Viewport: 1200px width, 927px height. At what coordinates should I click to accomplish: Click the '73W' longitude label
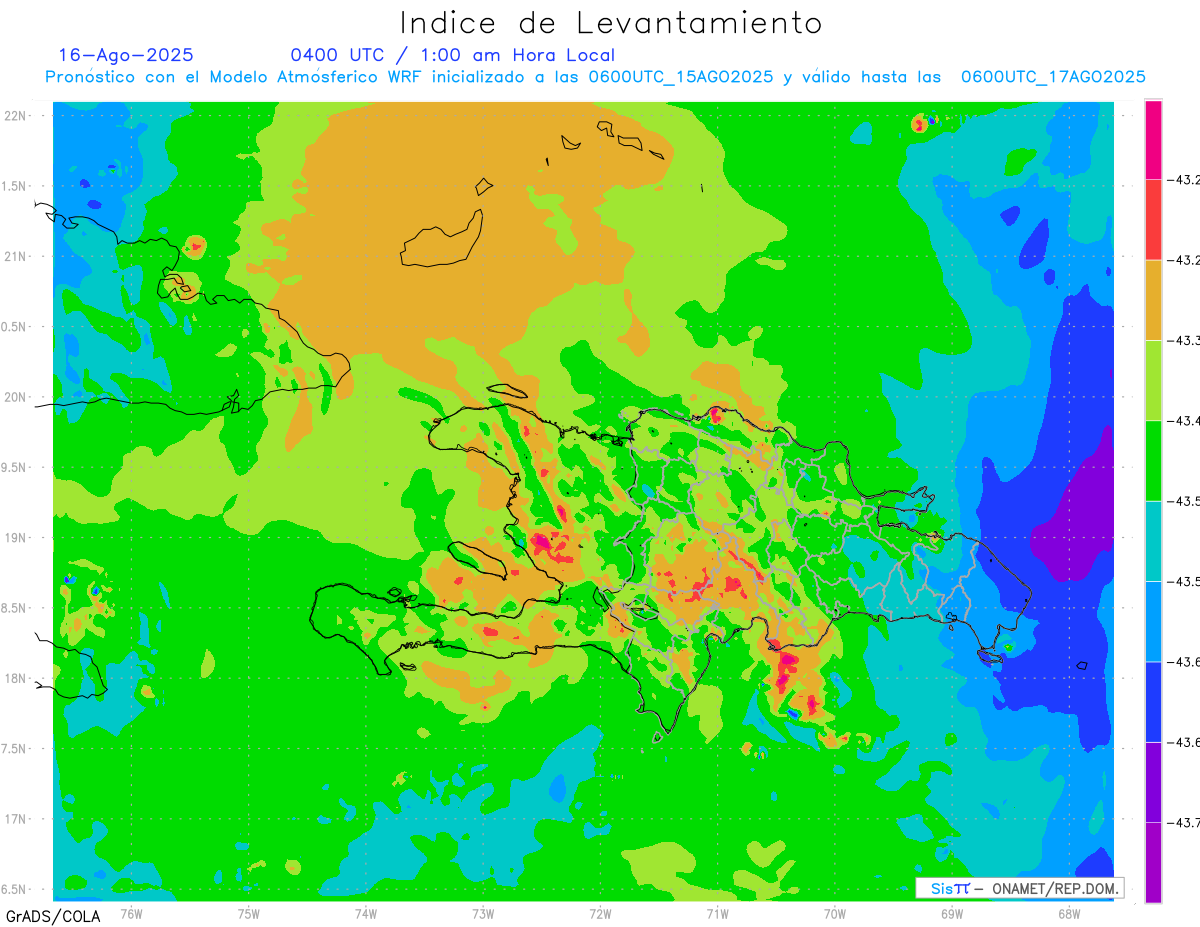click(483, 913)
